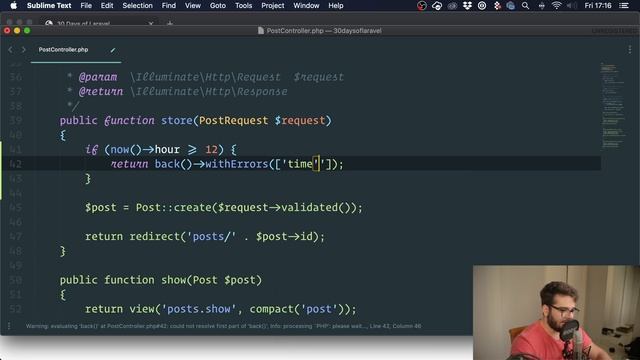Image resolution: width=640 pixels, height=360 pixels.
Task: Click the 'Post::create' call on line 45
Action: [173, 208]
